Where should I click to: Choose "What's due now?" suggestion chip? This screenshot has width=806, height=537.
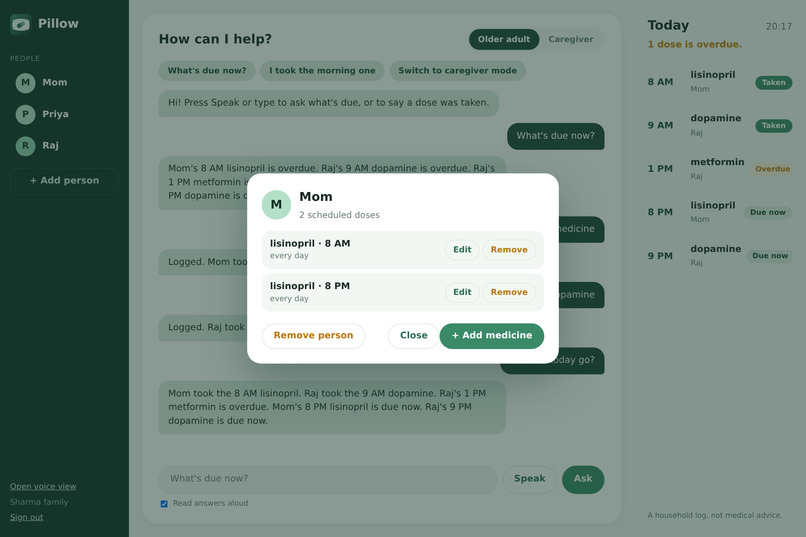(207, 71)
